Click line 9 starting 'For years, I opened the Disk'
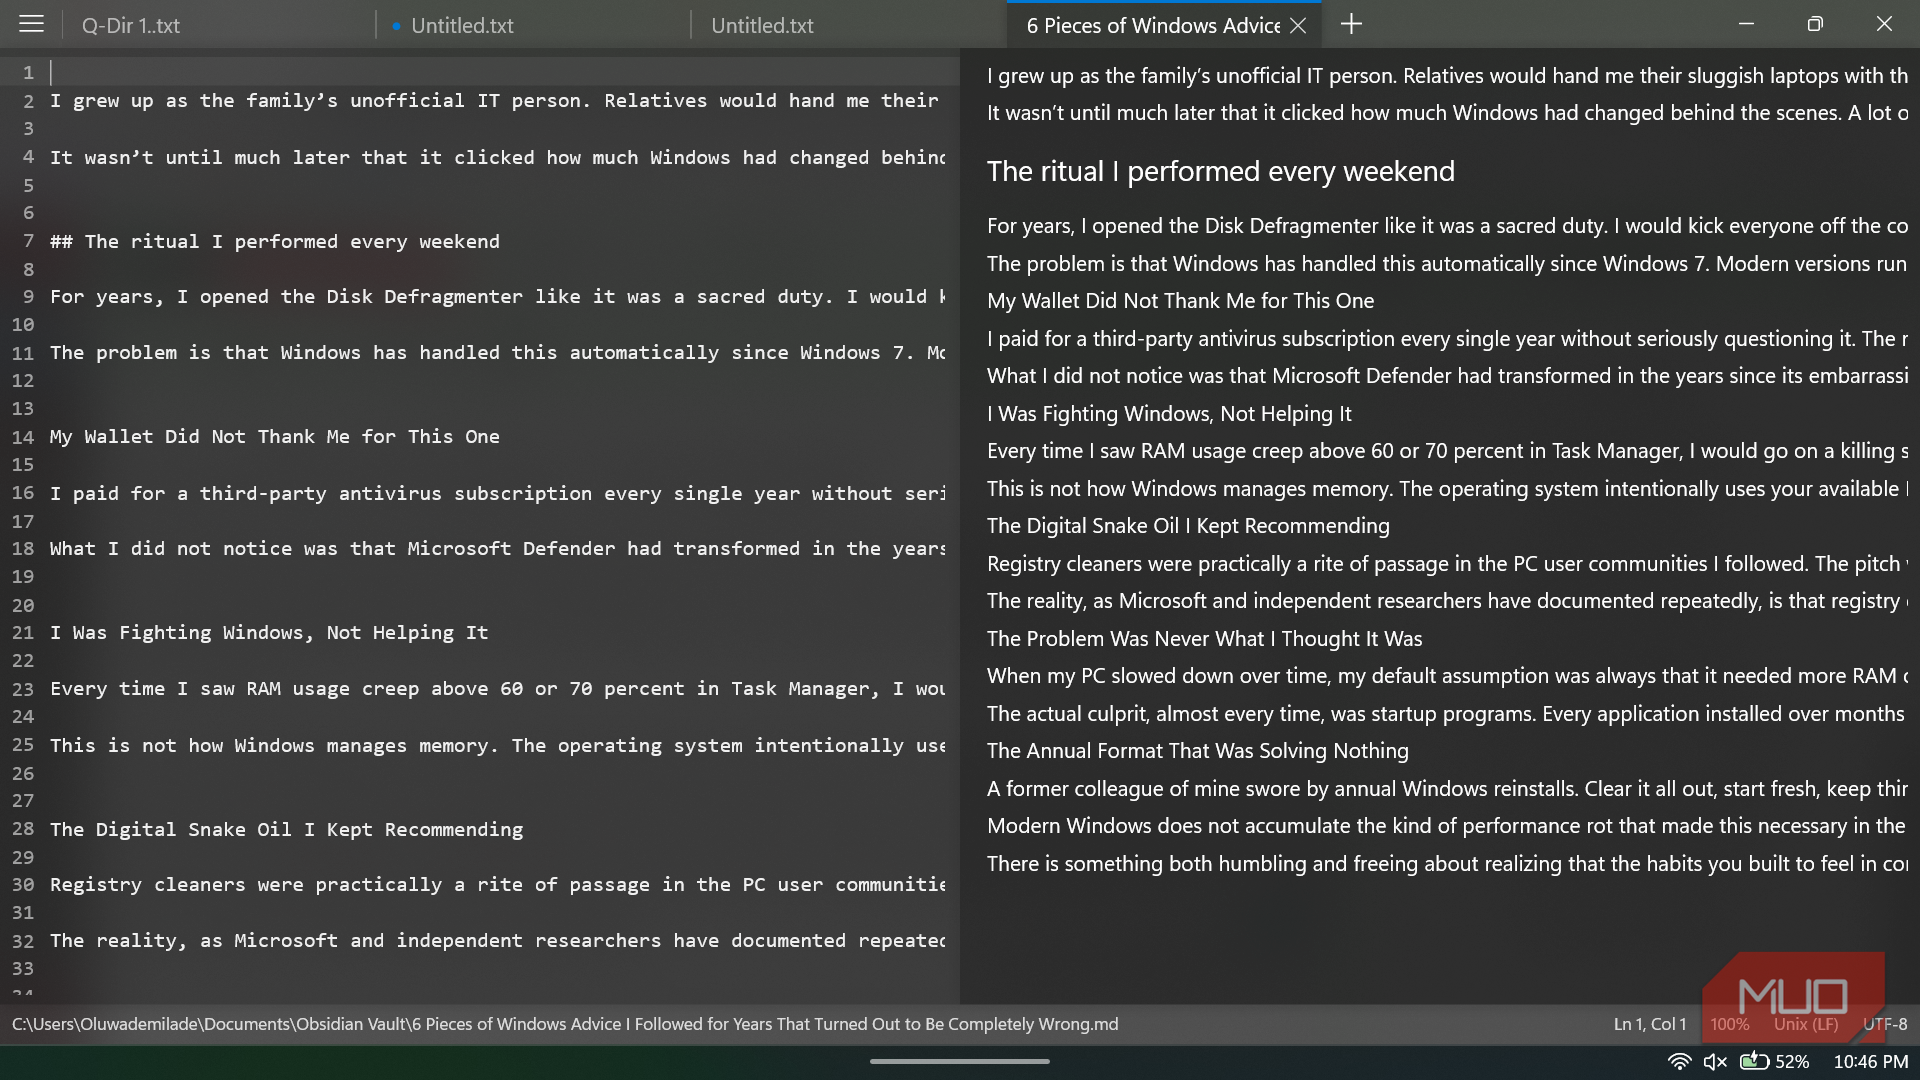Screen dimensions: 1920x1080 coord(498,297)
